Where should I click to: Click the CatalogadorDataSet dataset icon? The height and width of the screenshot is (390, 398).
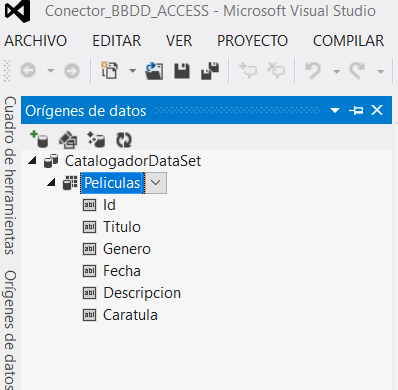51,161
